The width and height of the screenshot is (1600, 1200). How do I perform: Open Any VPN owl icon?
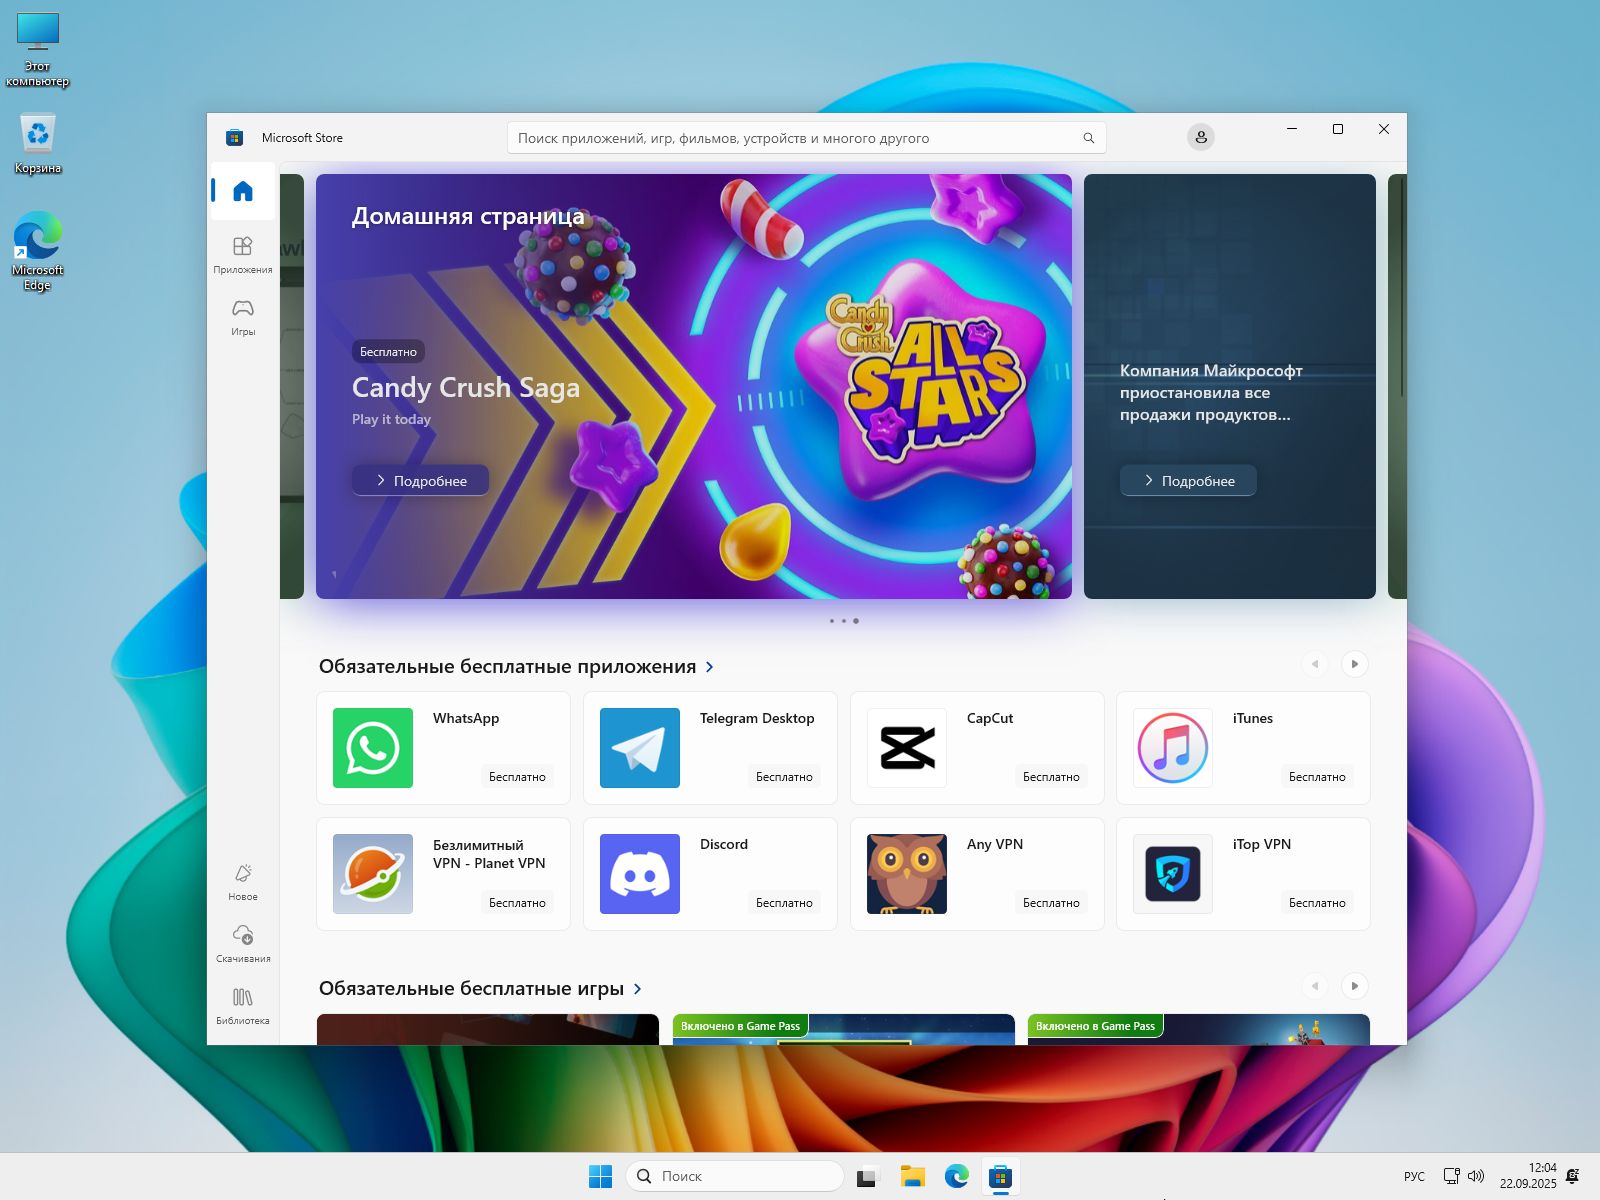point(907,874)
